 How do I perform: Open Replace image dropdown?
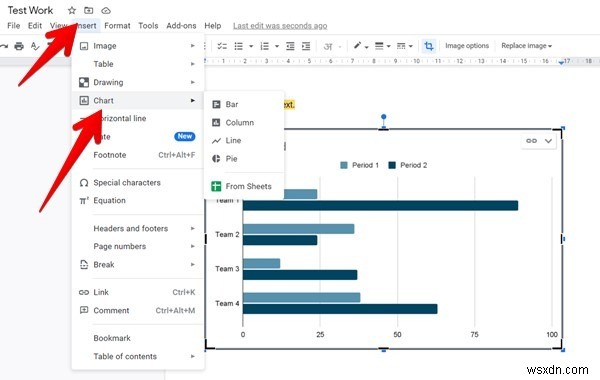tap(527, 46)
